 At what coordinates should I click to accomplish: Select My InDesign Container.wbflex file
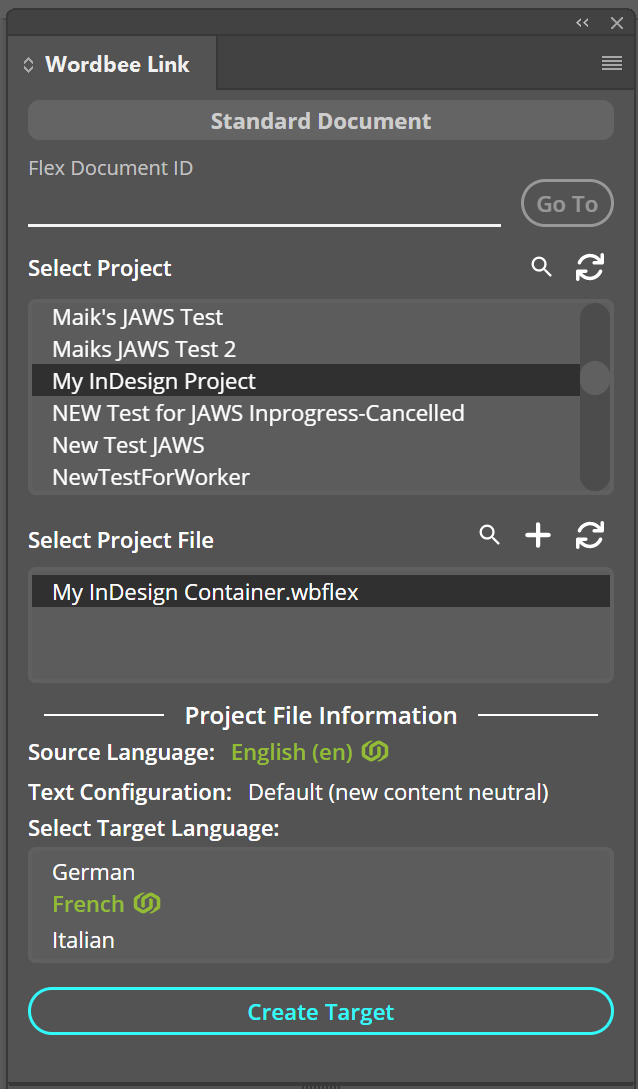pyautogui.click(x=205, y=591)
